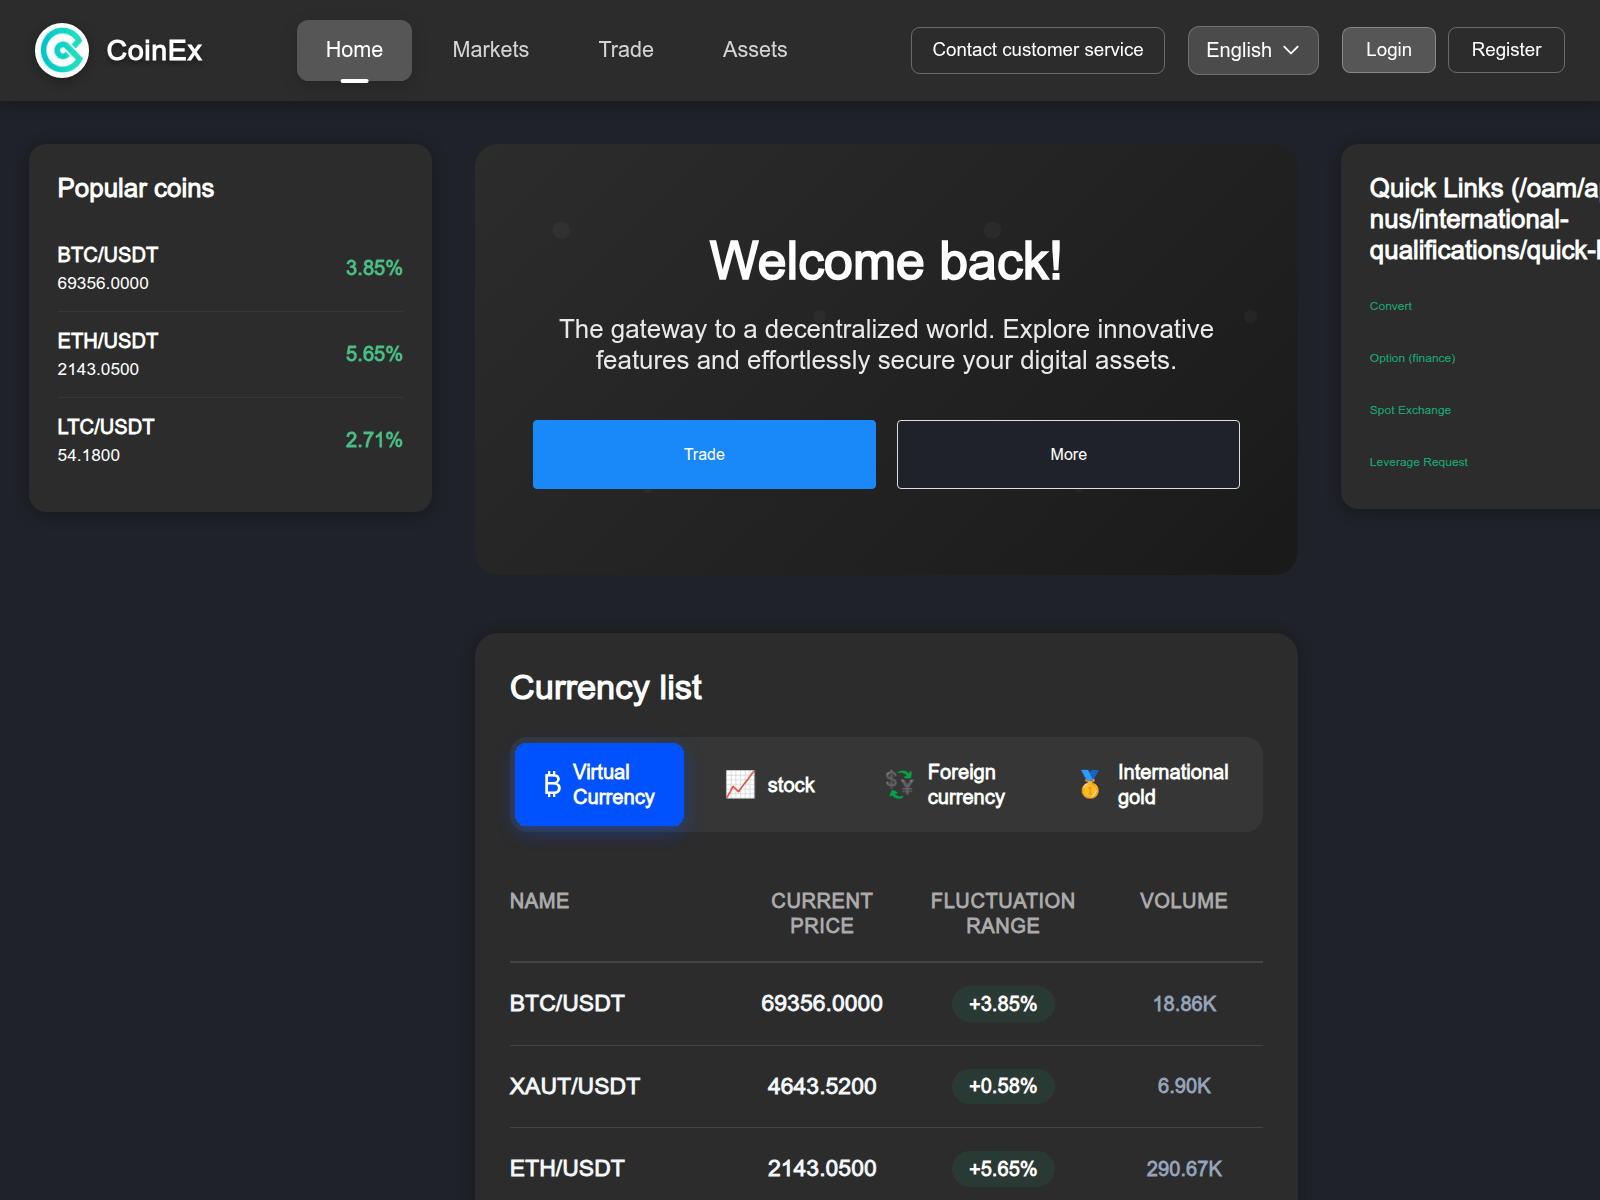Click the Login button
The image size is (1600, 1200).
(1388, 49)
